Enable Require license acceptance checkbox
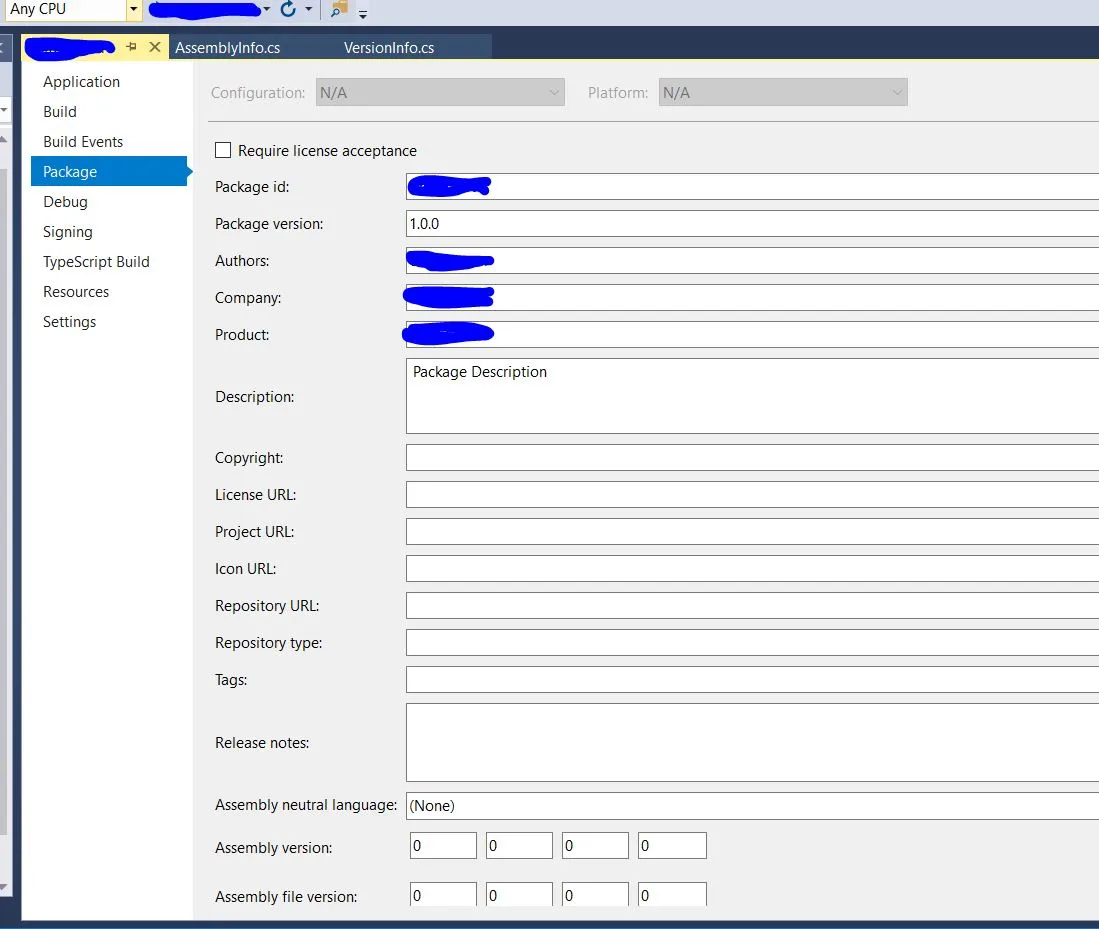 pos(223,150)
